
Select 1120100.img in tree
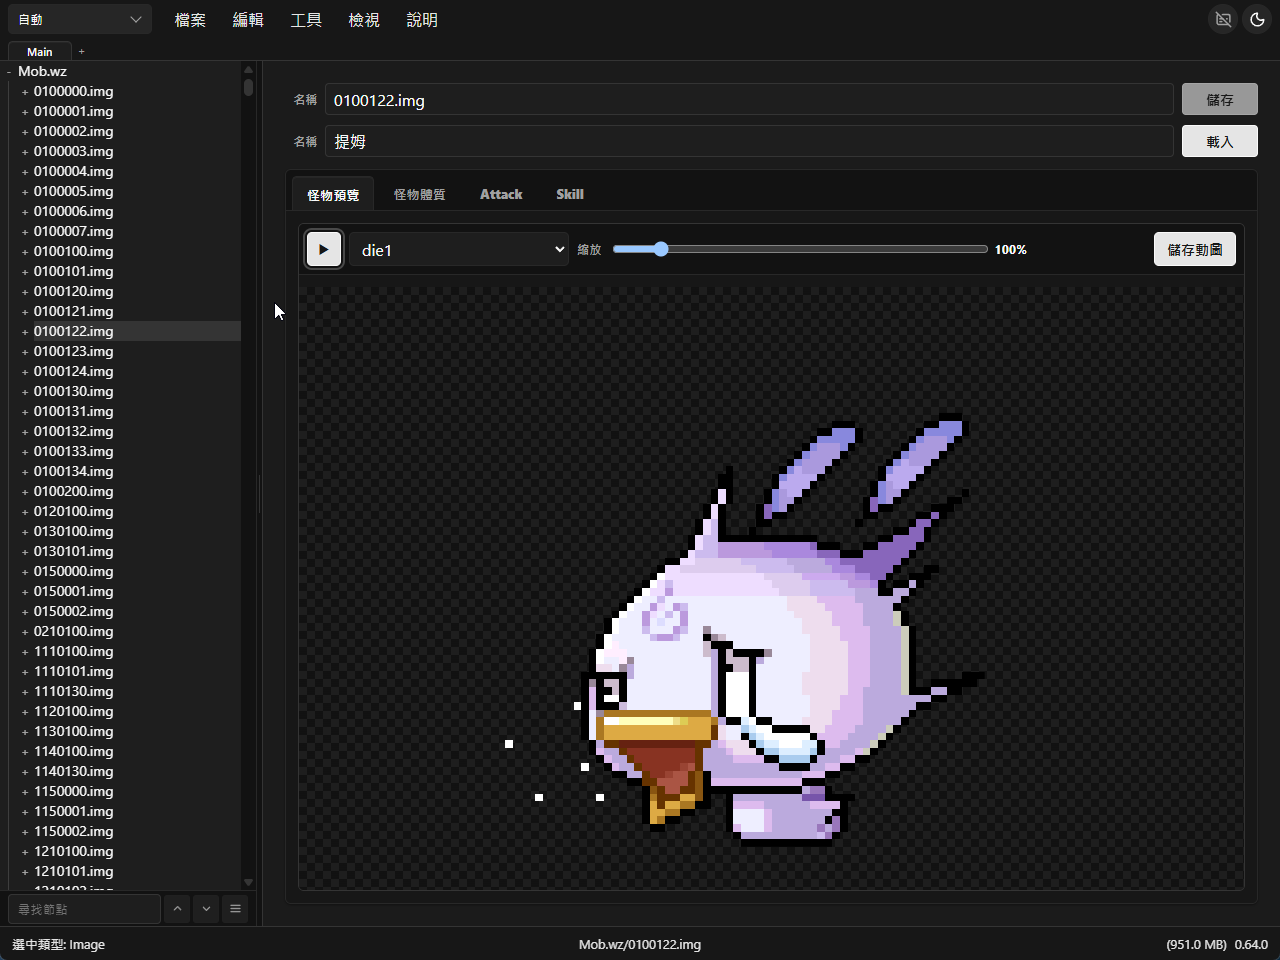74,711
